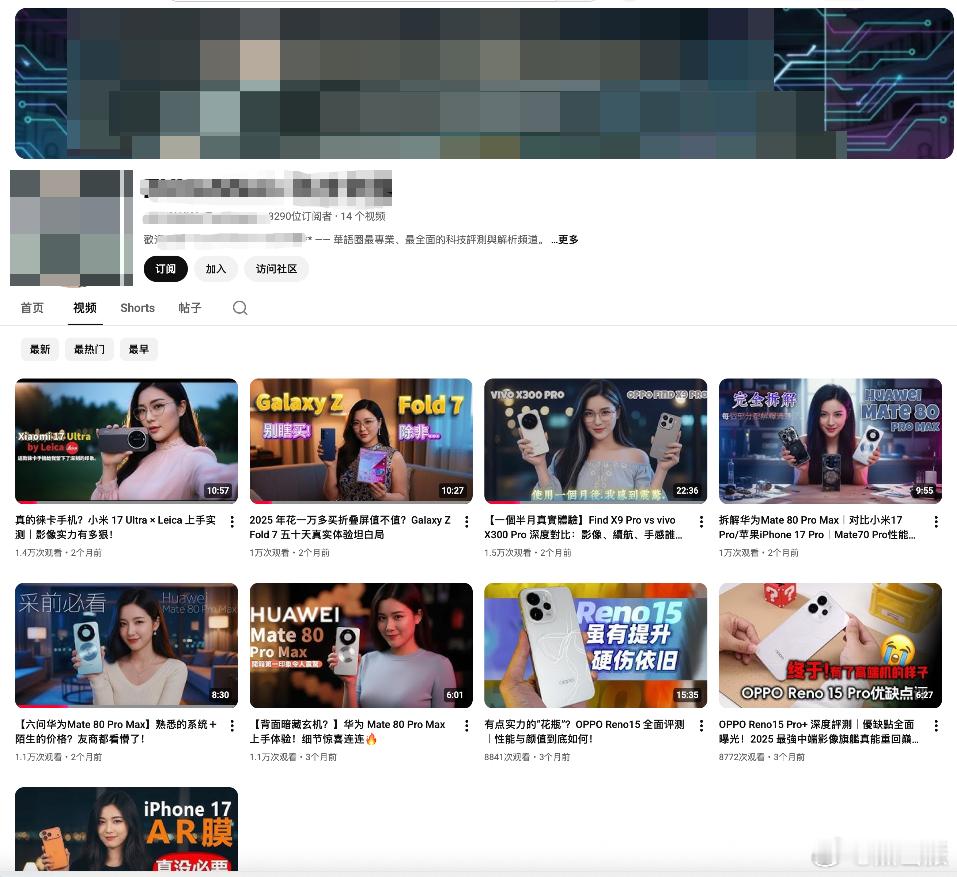Expand channel description with ...更多
Screen dimensions: 957x877
coord(565,240)
